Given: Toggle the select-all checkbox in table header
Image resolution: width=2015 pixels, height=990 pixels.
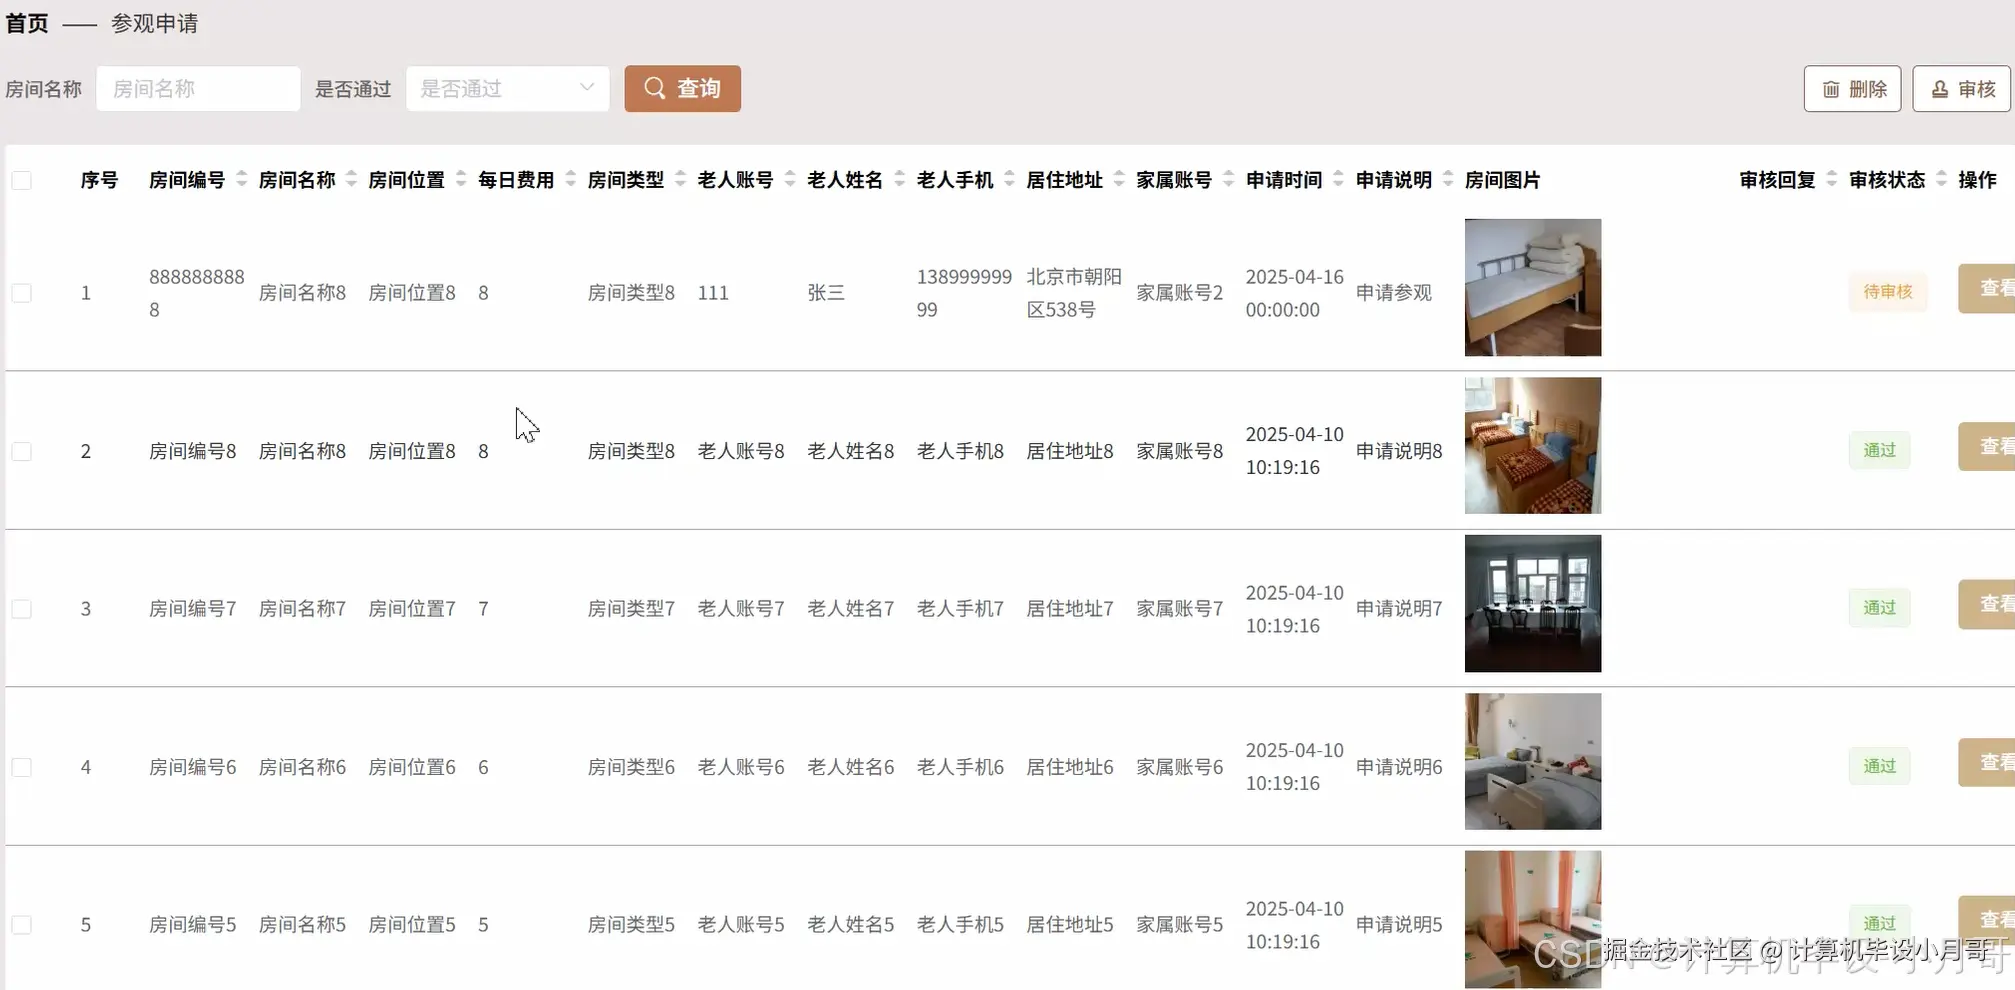Looking at the screenshot, I should pos(22,179).
